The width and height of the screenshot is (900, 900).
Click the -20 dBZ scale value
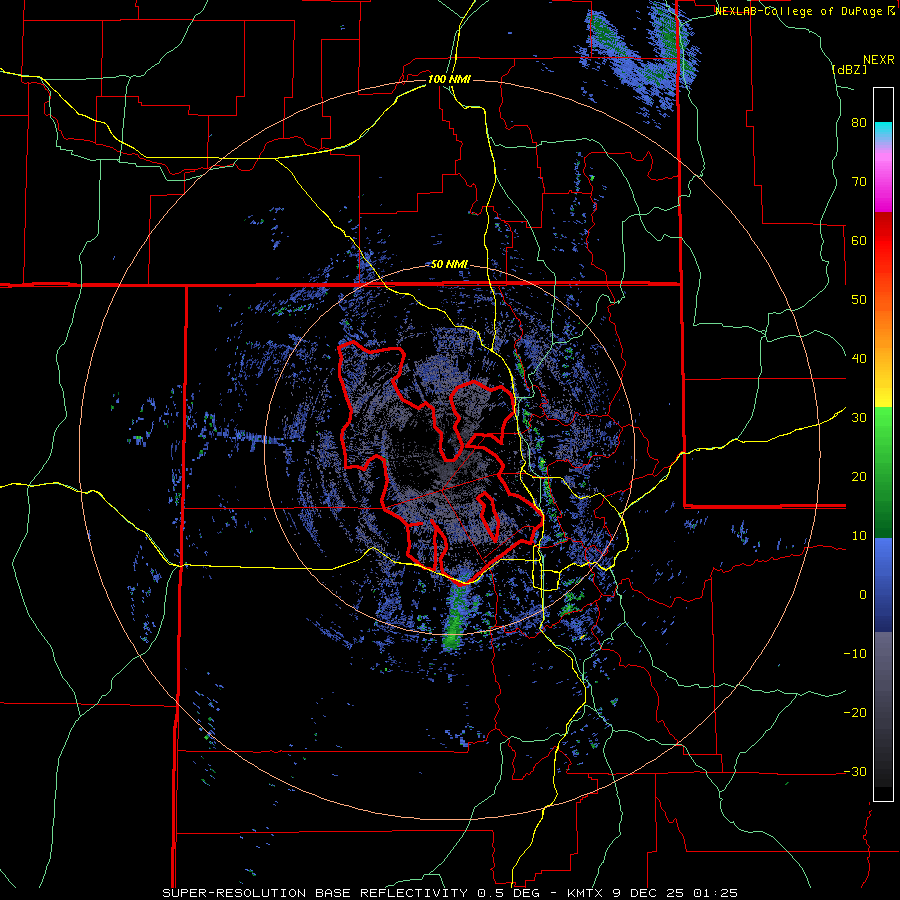tap(855, 713)
